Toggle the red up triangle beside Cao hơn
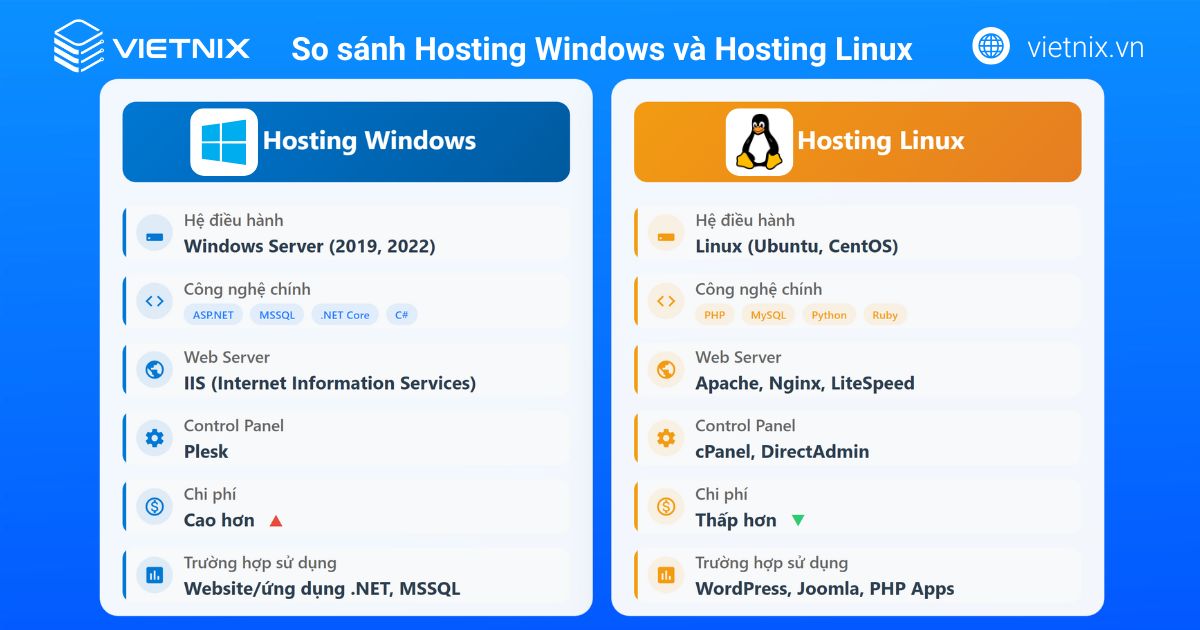Screen dimensions: 1200x630 click(275, 520)
